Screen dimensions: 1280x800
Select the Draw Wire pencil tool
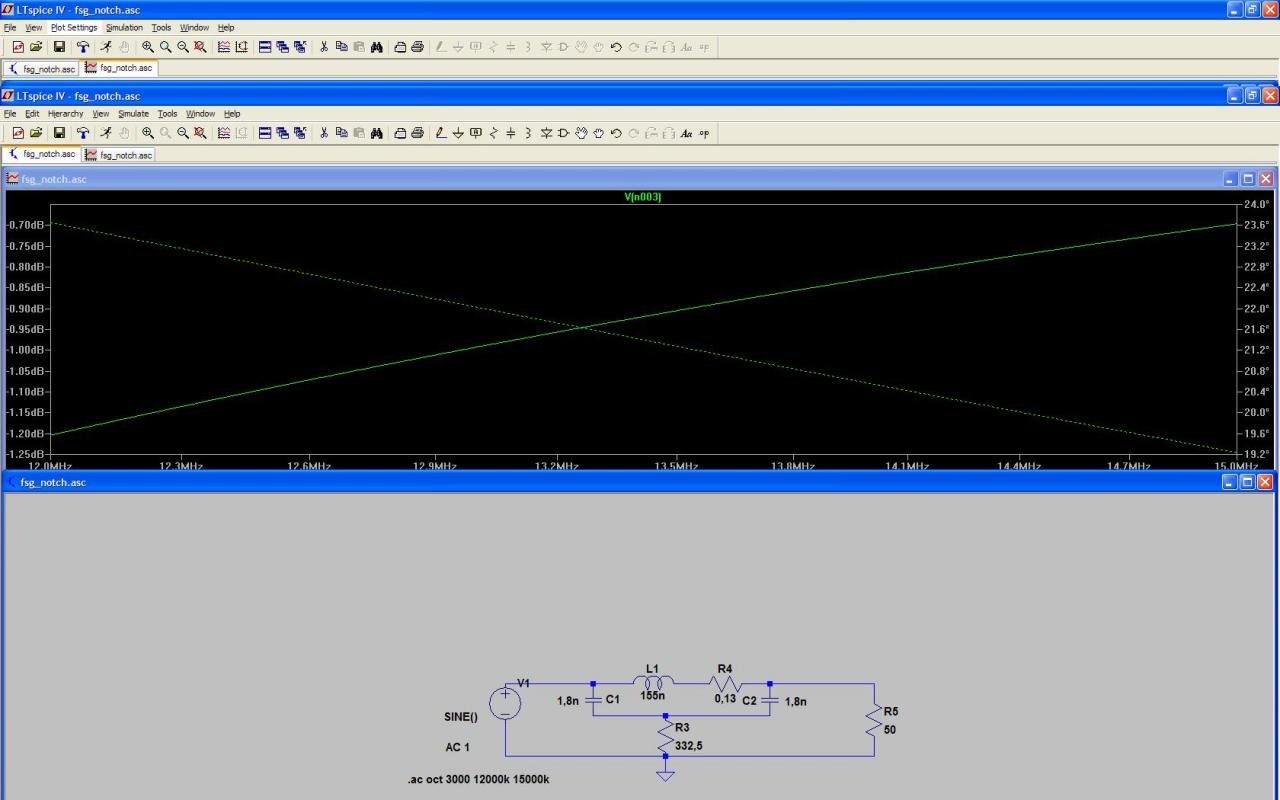pos(441,133)
